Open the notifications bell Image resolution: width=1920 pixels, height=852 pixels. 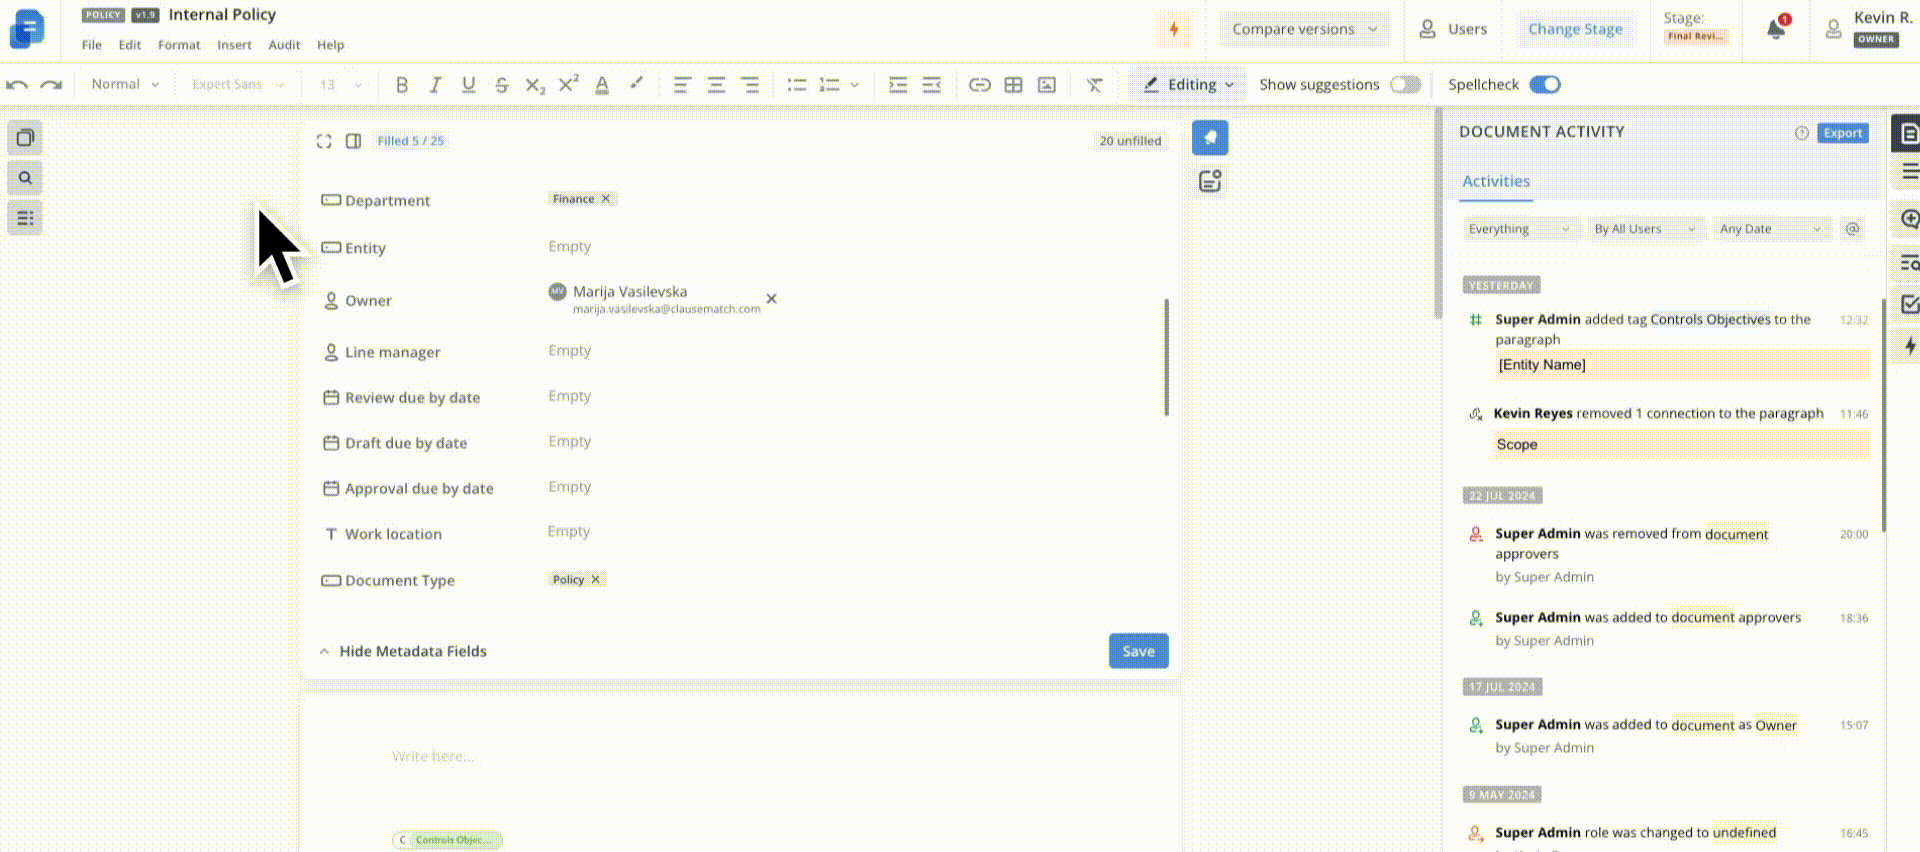click(1776, 29)
